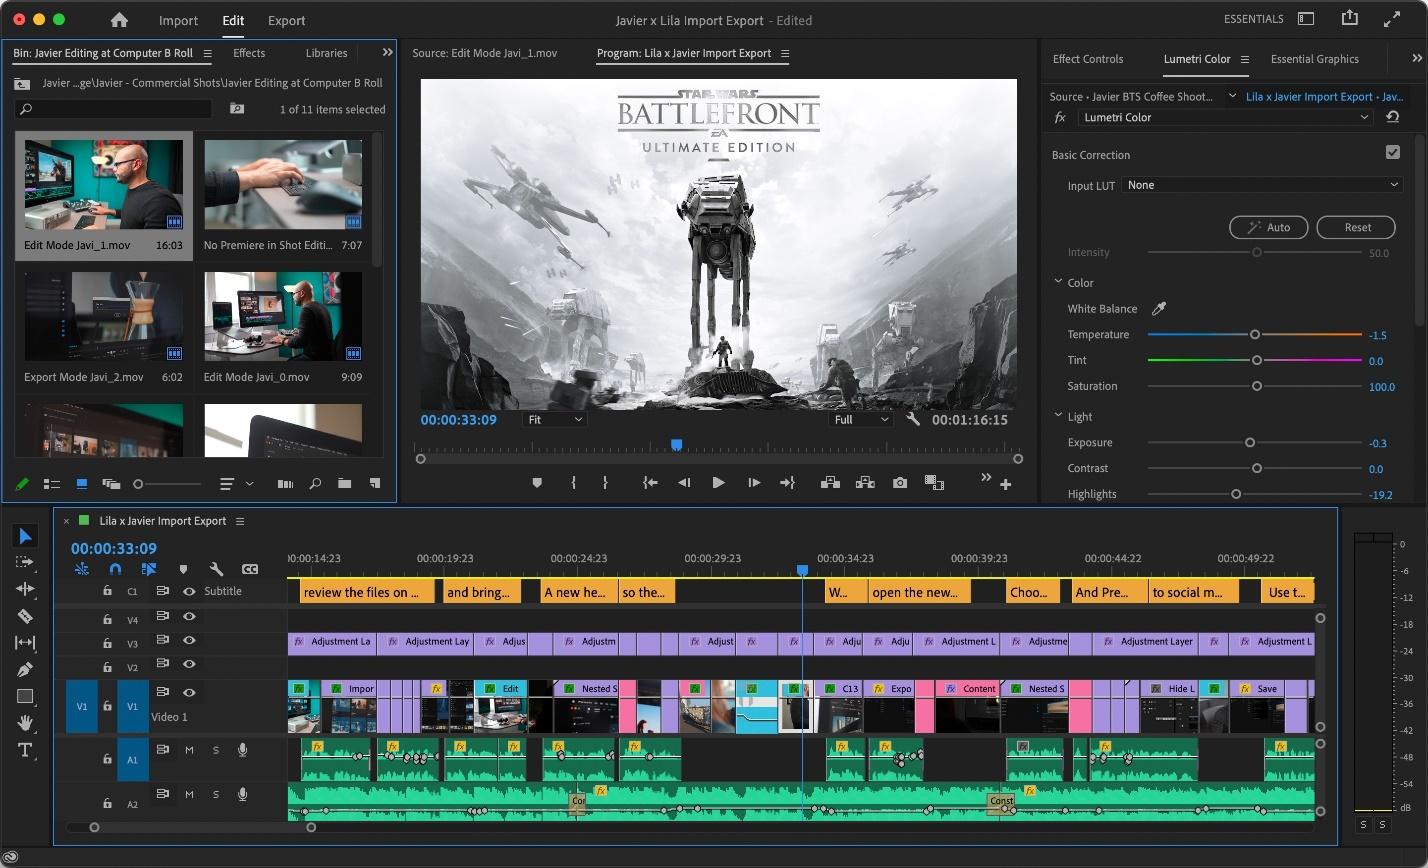
Task: Adjust the Temperature slider
Action: coord(1255,334)
